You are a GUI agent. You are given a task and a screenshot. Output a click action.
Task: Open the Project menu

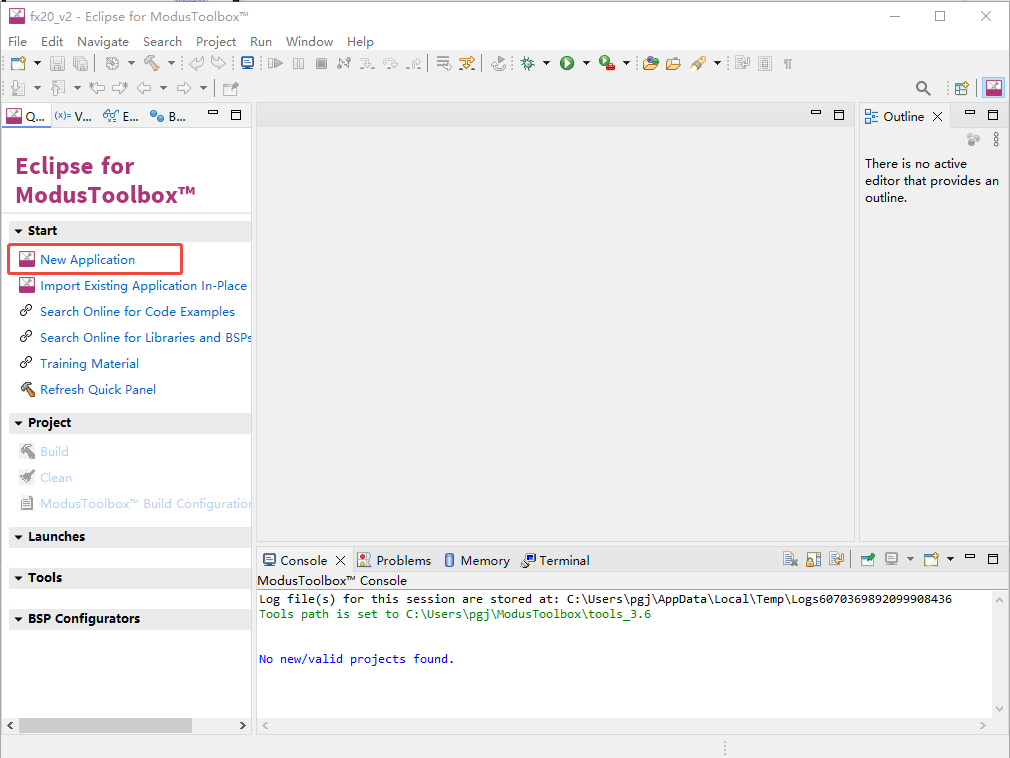pos(216,41)
